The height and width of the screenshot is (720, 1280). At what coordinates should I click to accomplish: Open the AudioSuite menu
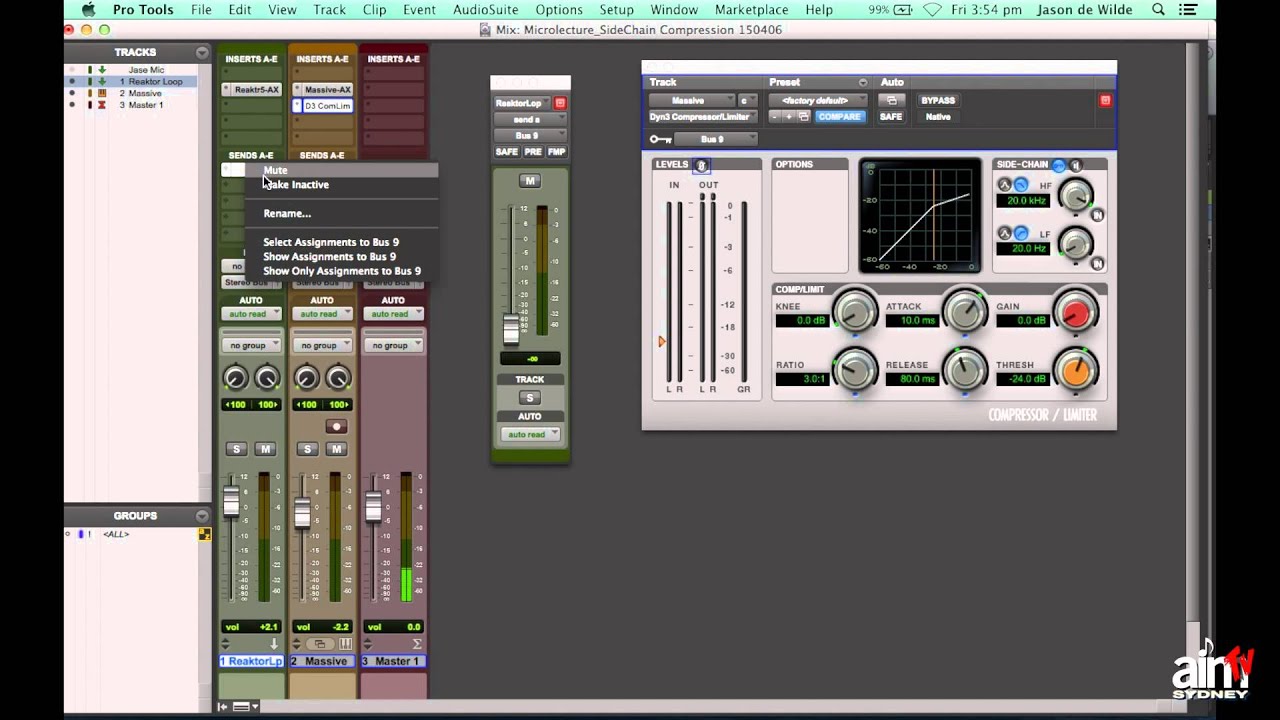pos(485,10)
